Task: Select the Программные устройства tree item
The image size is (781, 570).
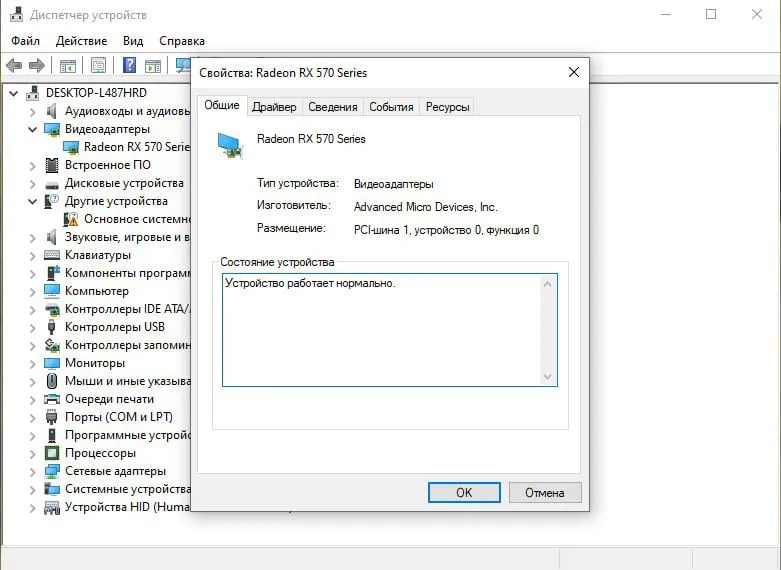Action: pyautogui.click(x=127, y=435)
